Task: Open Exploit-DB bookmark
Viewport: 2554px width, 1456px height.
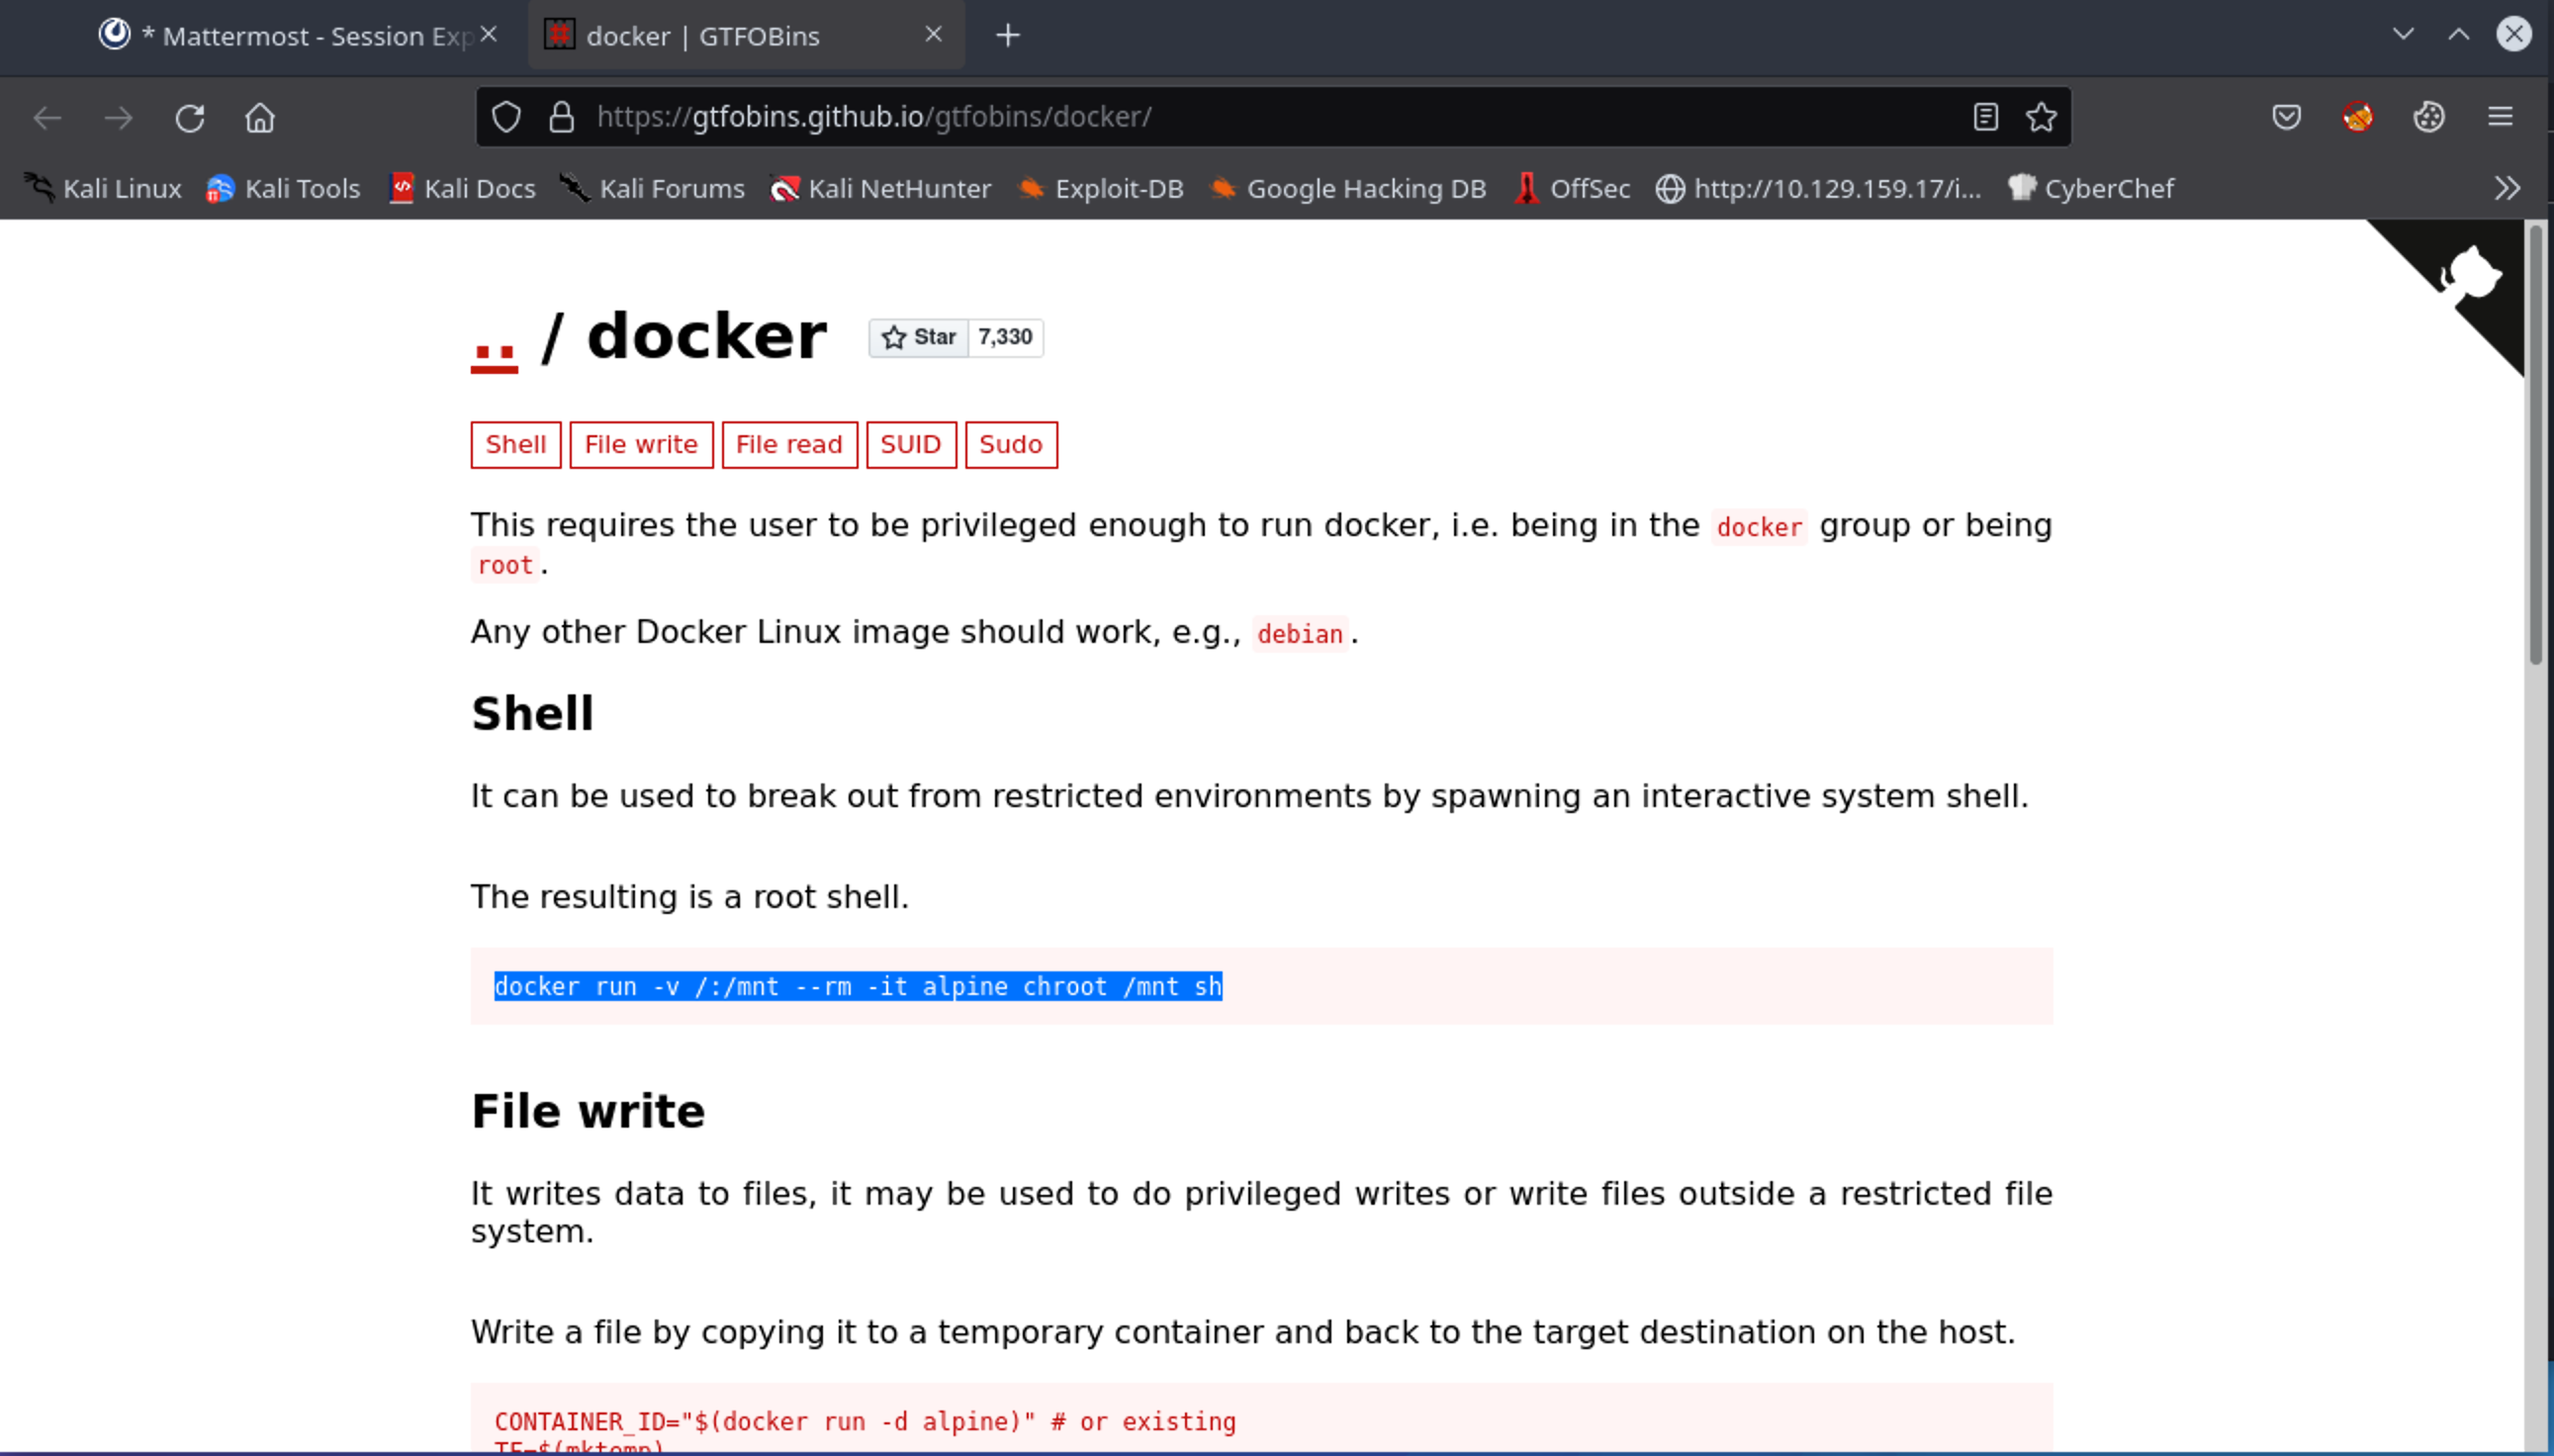Action: pyautogui.click(x=1100, y=188)
